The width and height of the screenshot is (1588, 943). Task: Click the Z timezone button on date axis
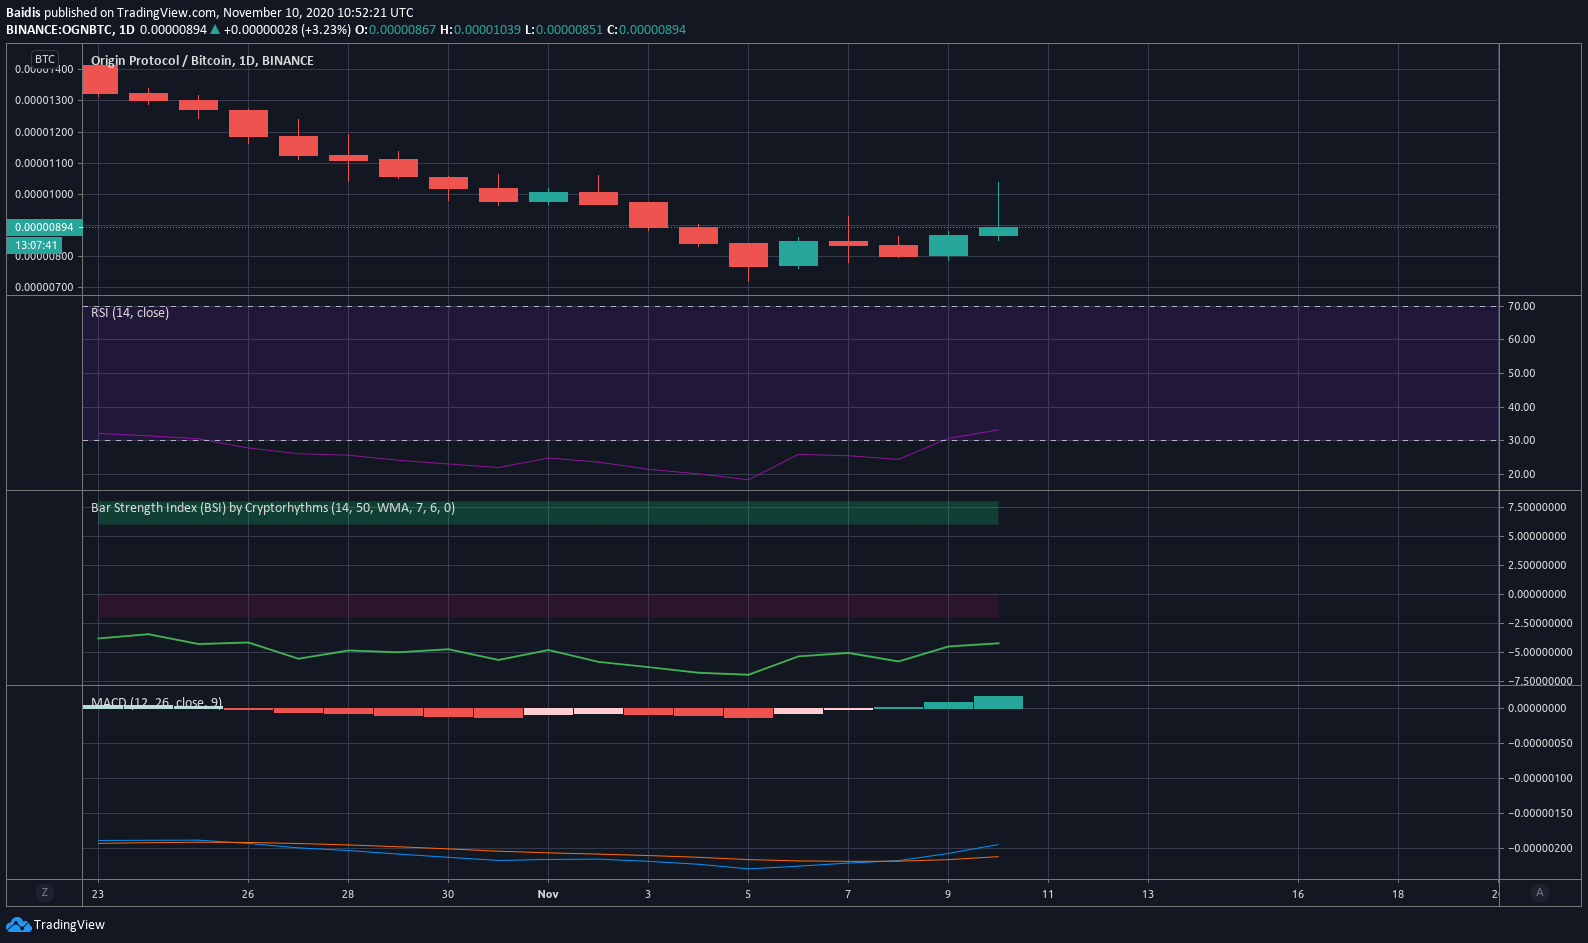tap(44, 893)
